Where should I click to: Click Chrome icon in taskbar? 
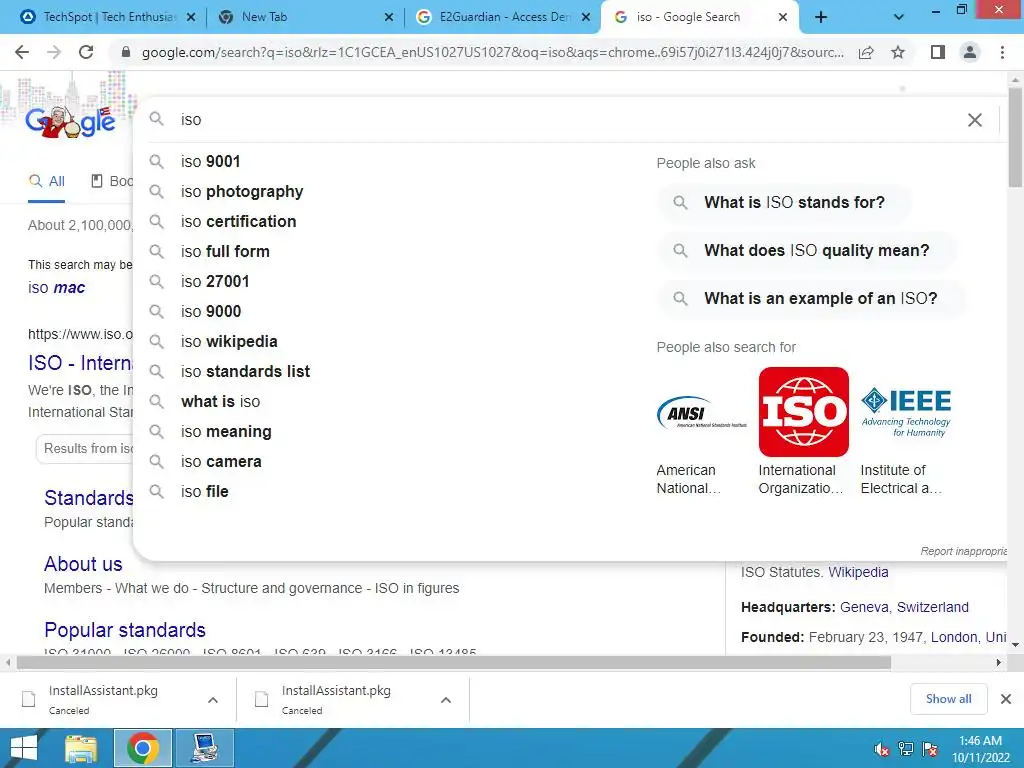143,748
